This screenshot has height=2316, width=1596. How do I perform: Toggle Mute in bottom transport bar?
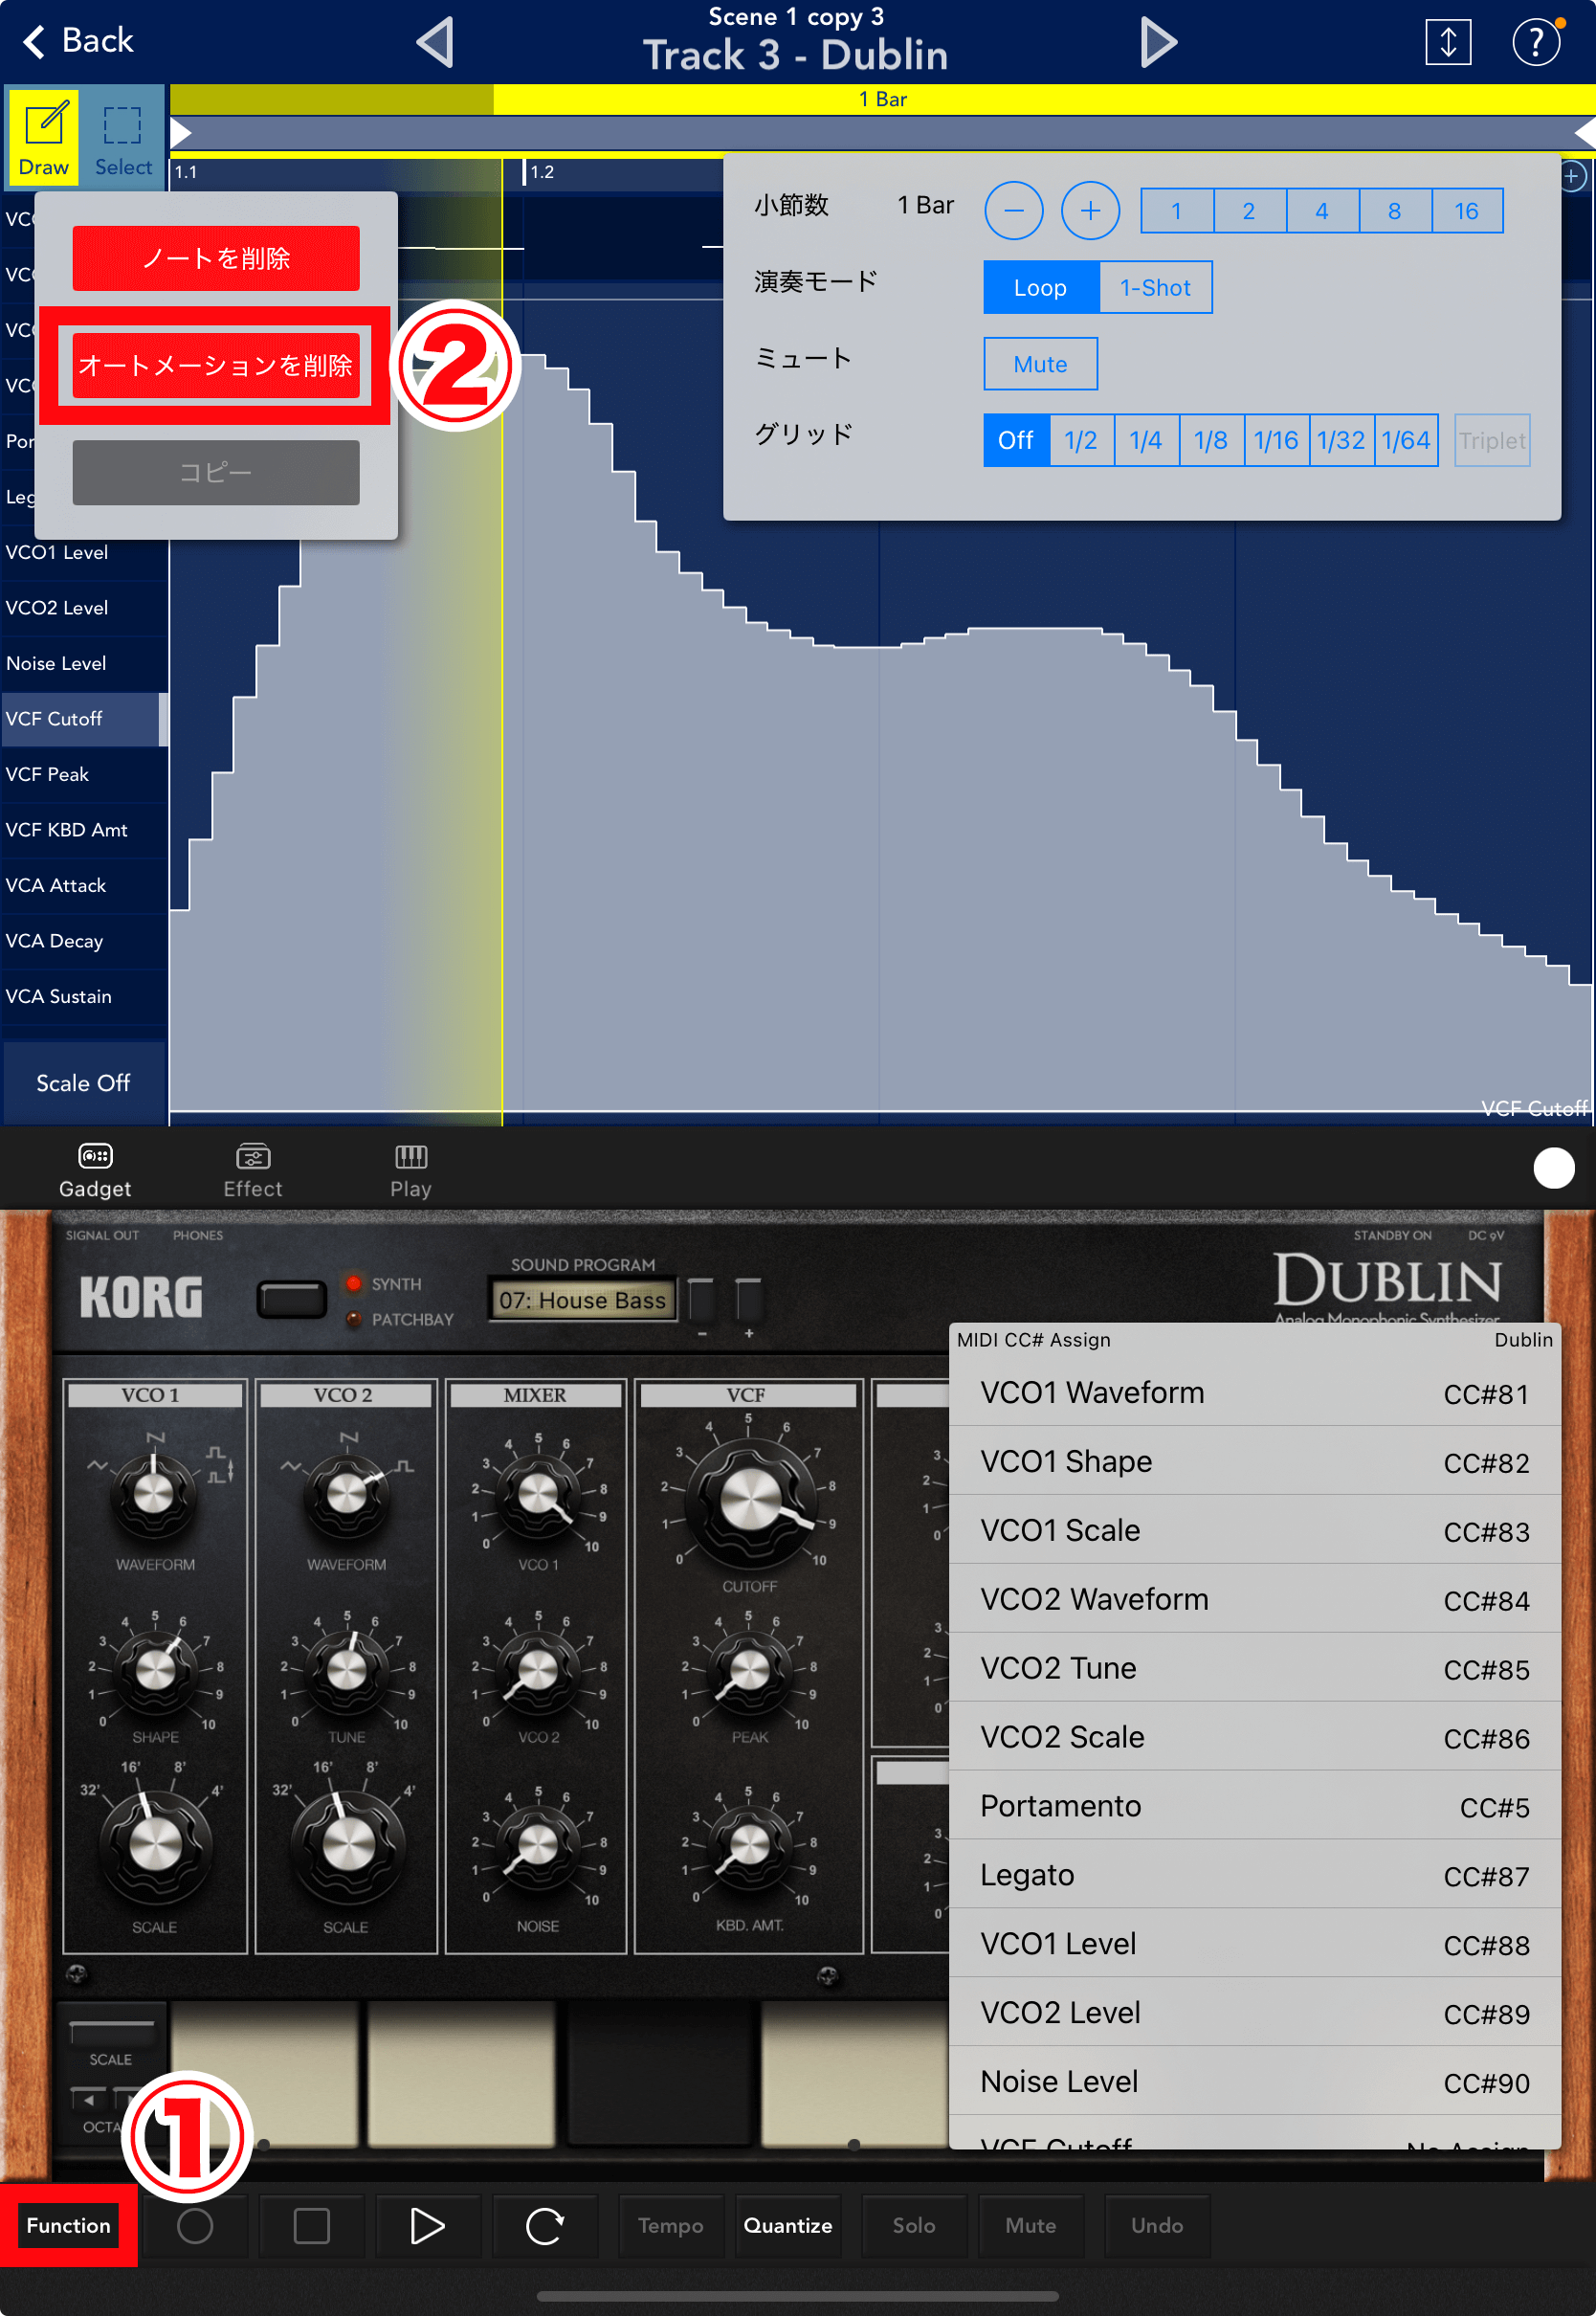tap(1031, 2226)
